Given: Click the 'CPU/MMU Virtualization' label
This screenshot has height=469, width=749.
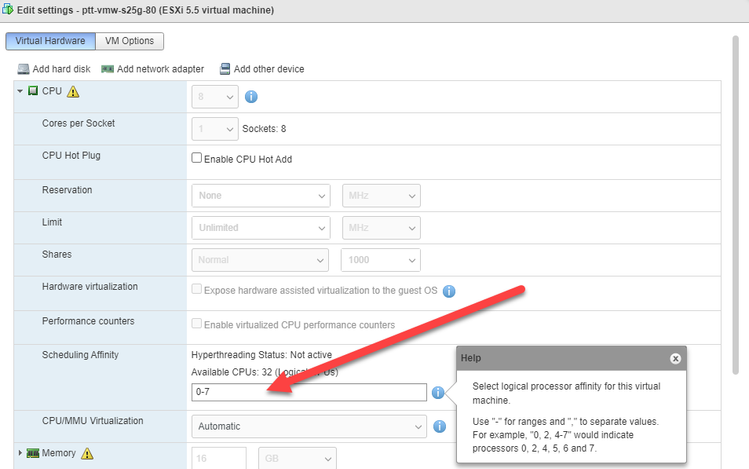Looking at the screenshot, I should [93, 421].
